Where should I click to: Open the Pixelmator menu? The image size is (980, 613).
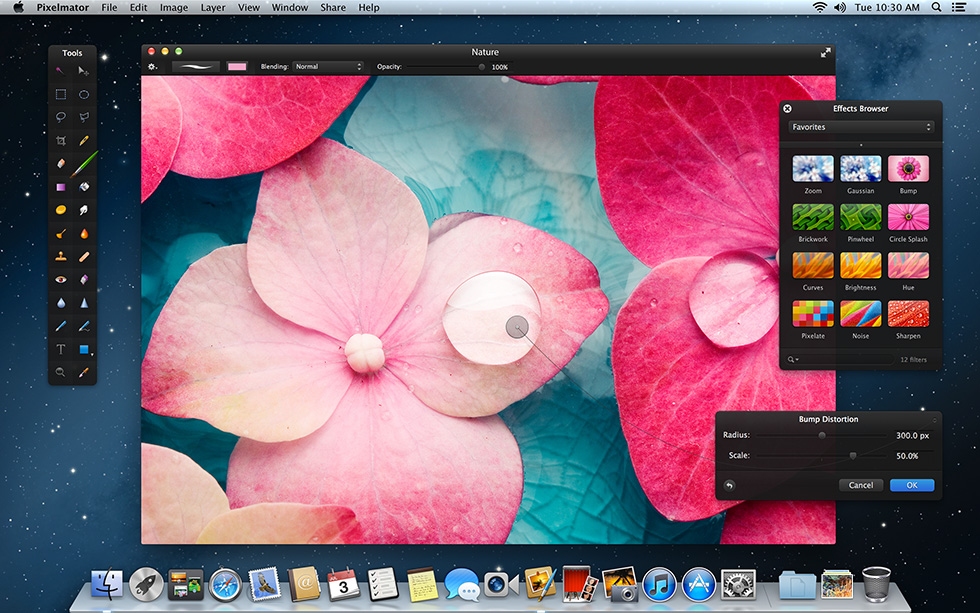62,7
